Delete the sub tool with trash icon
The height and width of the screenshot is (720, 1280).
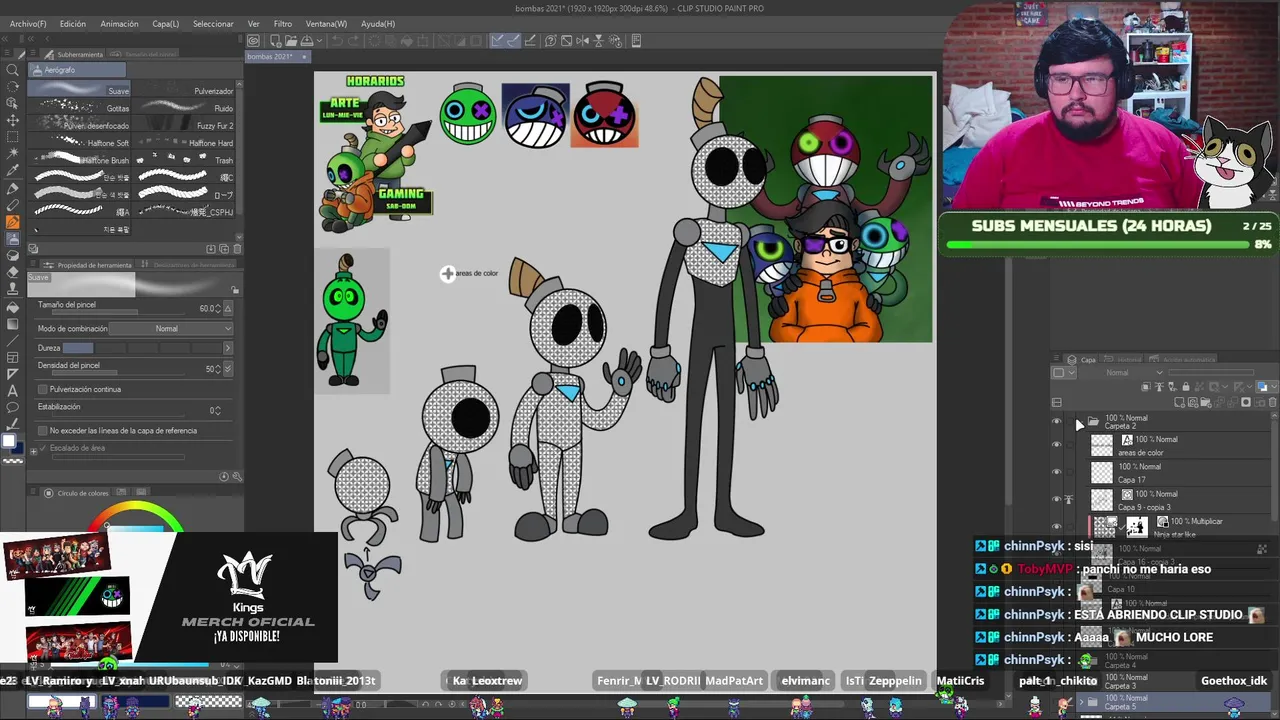236,249
